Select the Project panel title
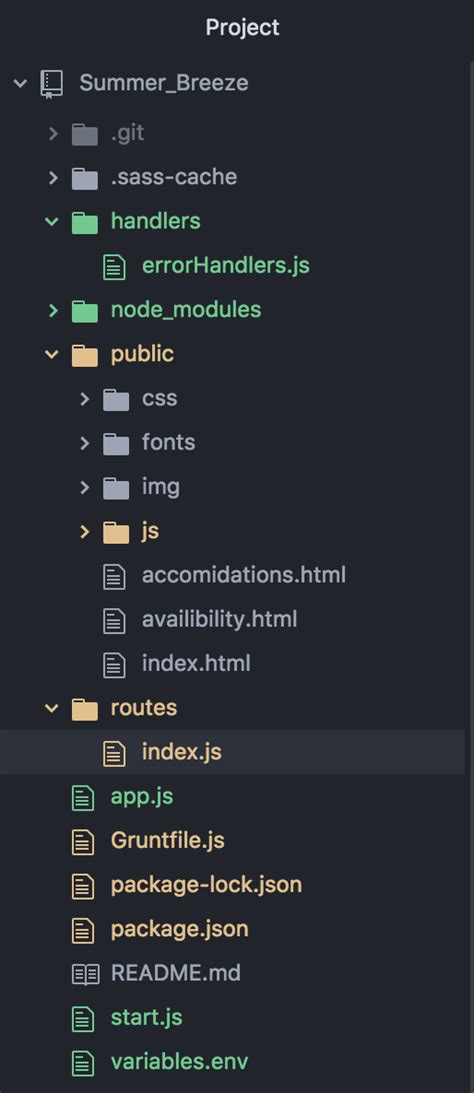Viewport: 474px width, 1093px height. pos(242,27)
